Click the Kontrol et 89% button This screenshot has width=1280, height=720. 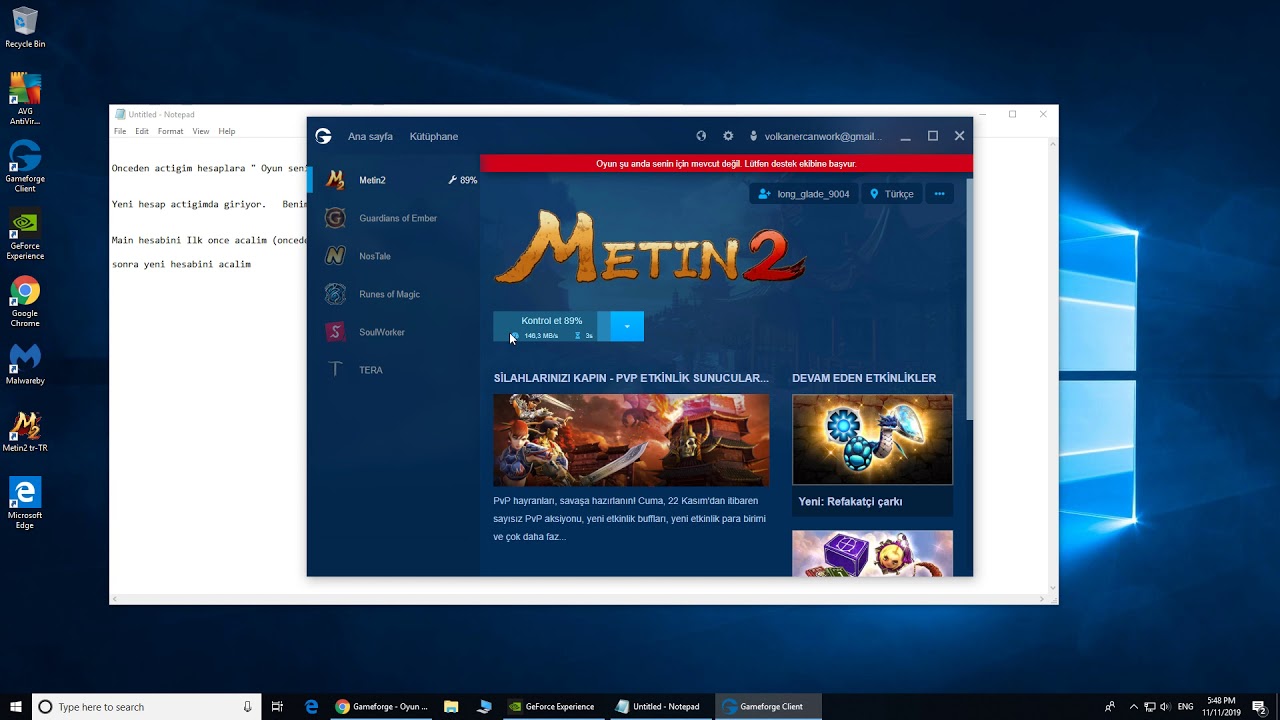pyautogui.click(x=551, y=326)
